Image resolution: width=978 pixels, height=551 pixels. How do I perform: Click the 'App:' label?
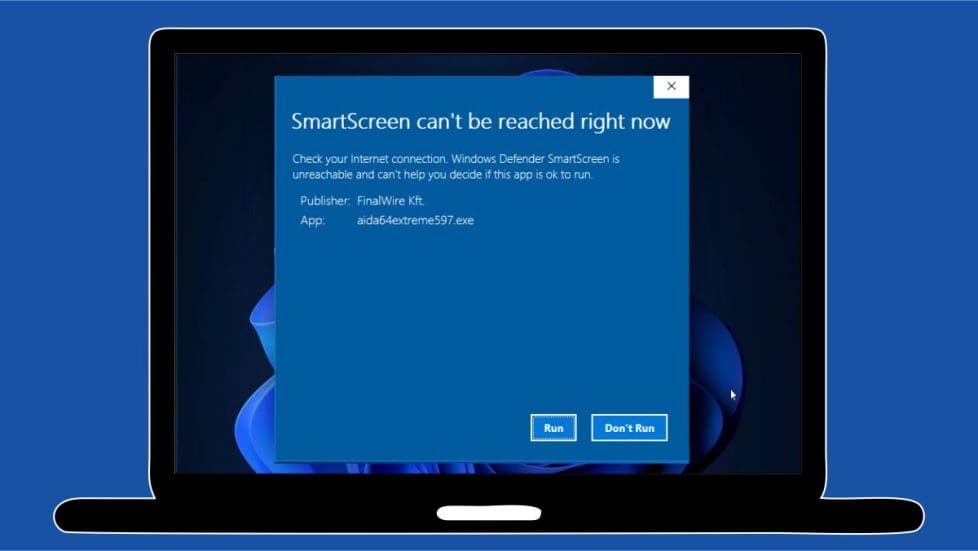tap(312, 220)
